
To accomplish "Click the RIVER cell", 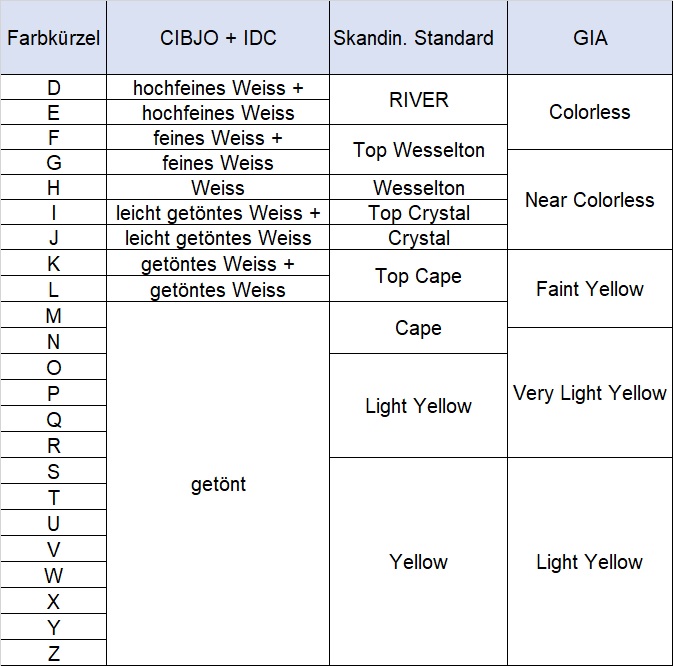I will click(418, 100).
